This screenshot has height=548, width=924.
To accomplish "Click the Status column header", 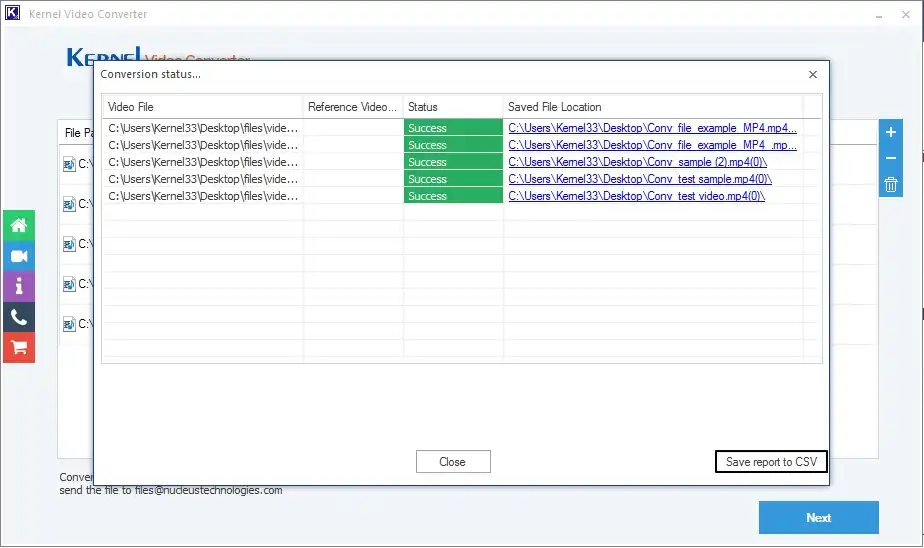I will (453, 107).
